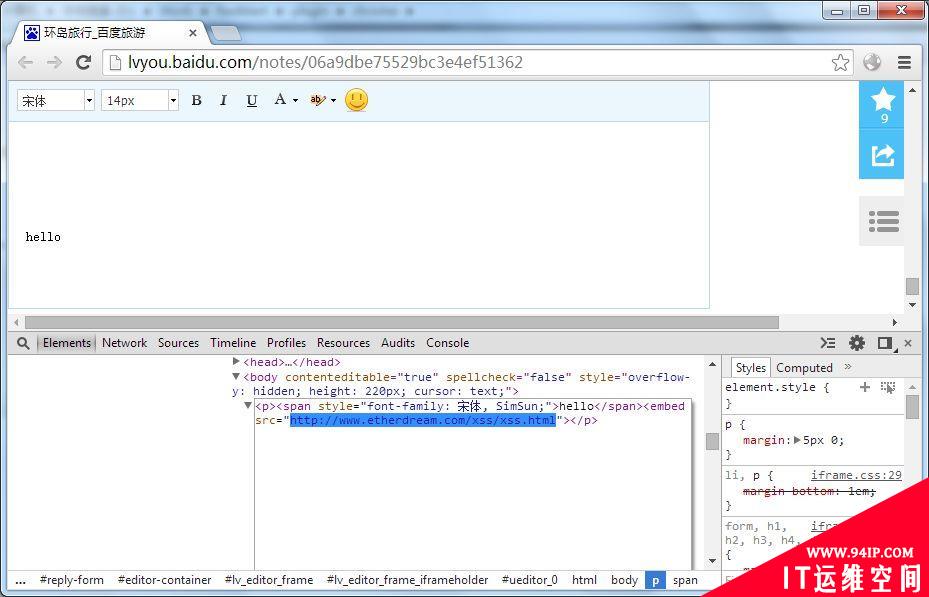Show the console drawer

(x=828, y=343)
